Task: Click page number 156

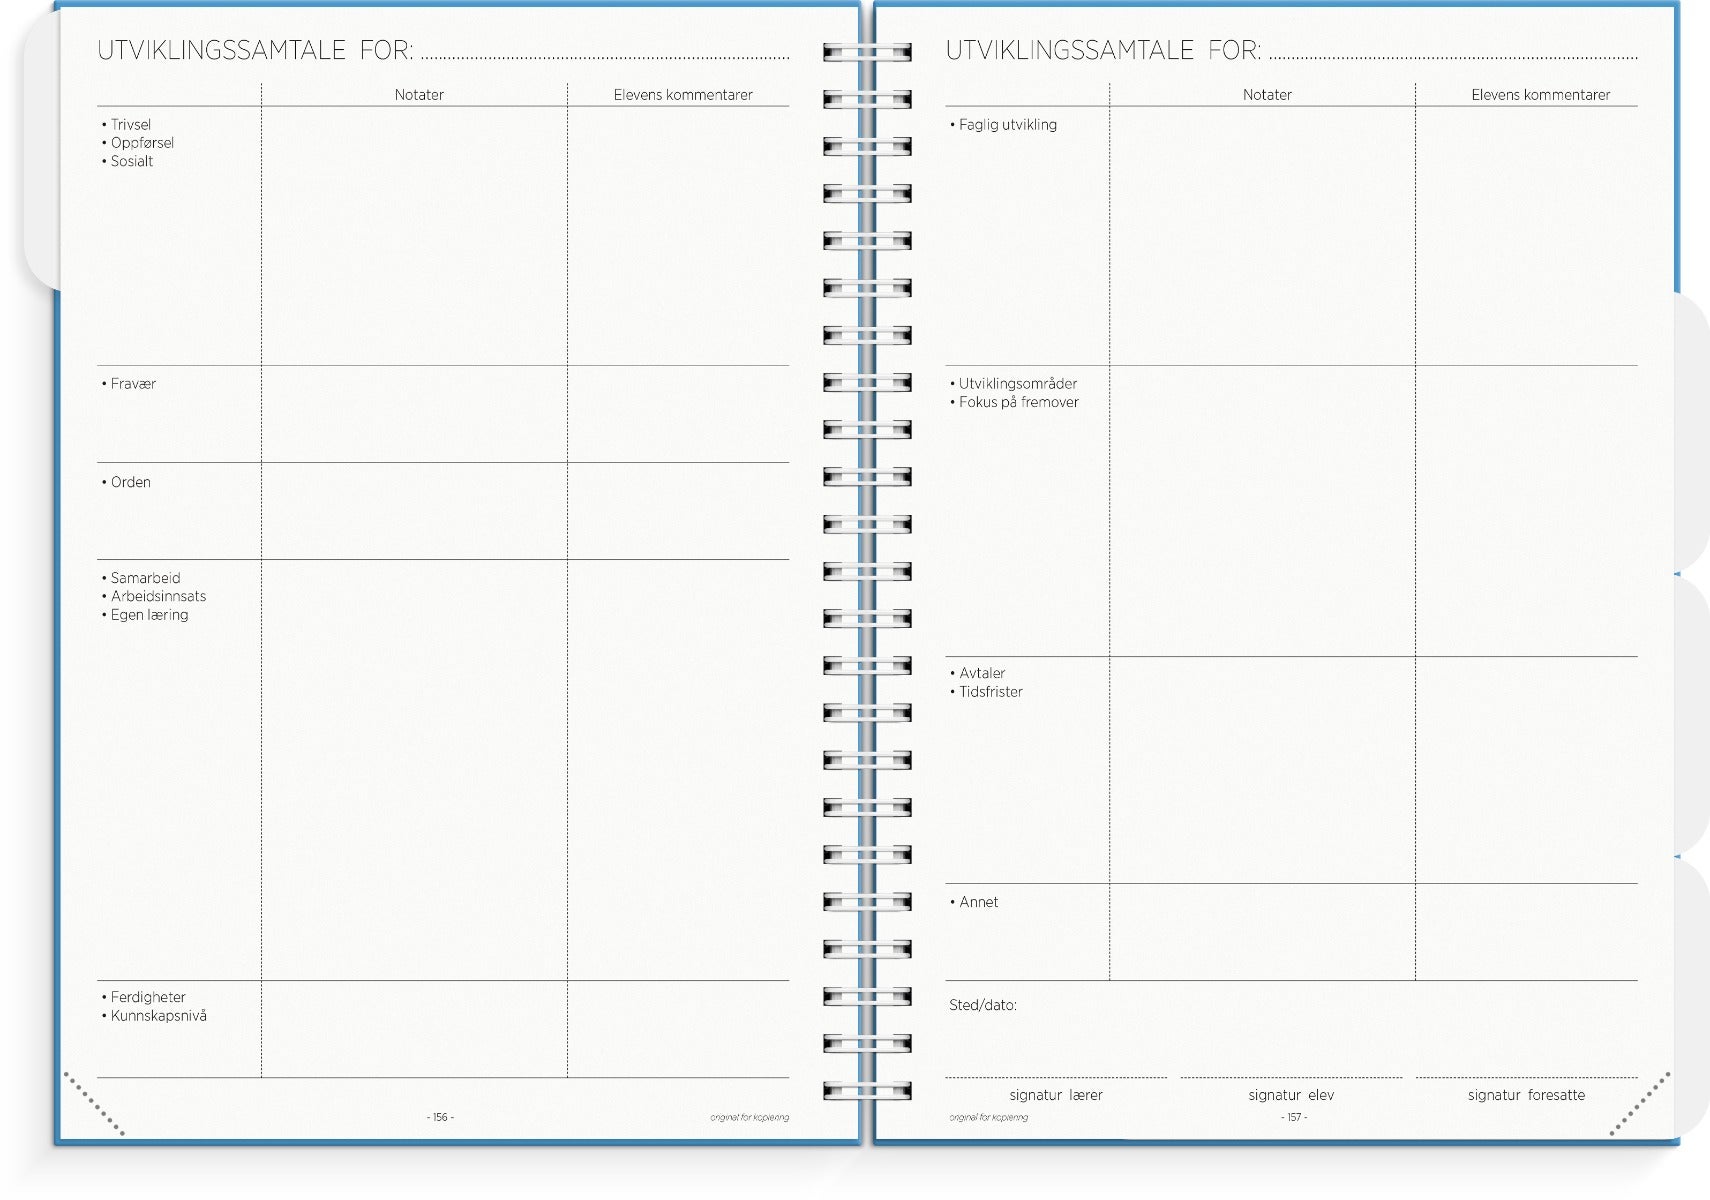Action: click(x=440, y=1117)
